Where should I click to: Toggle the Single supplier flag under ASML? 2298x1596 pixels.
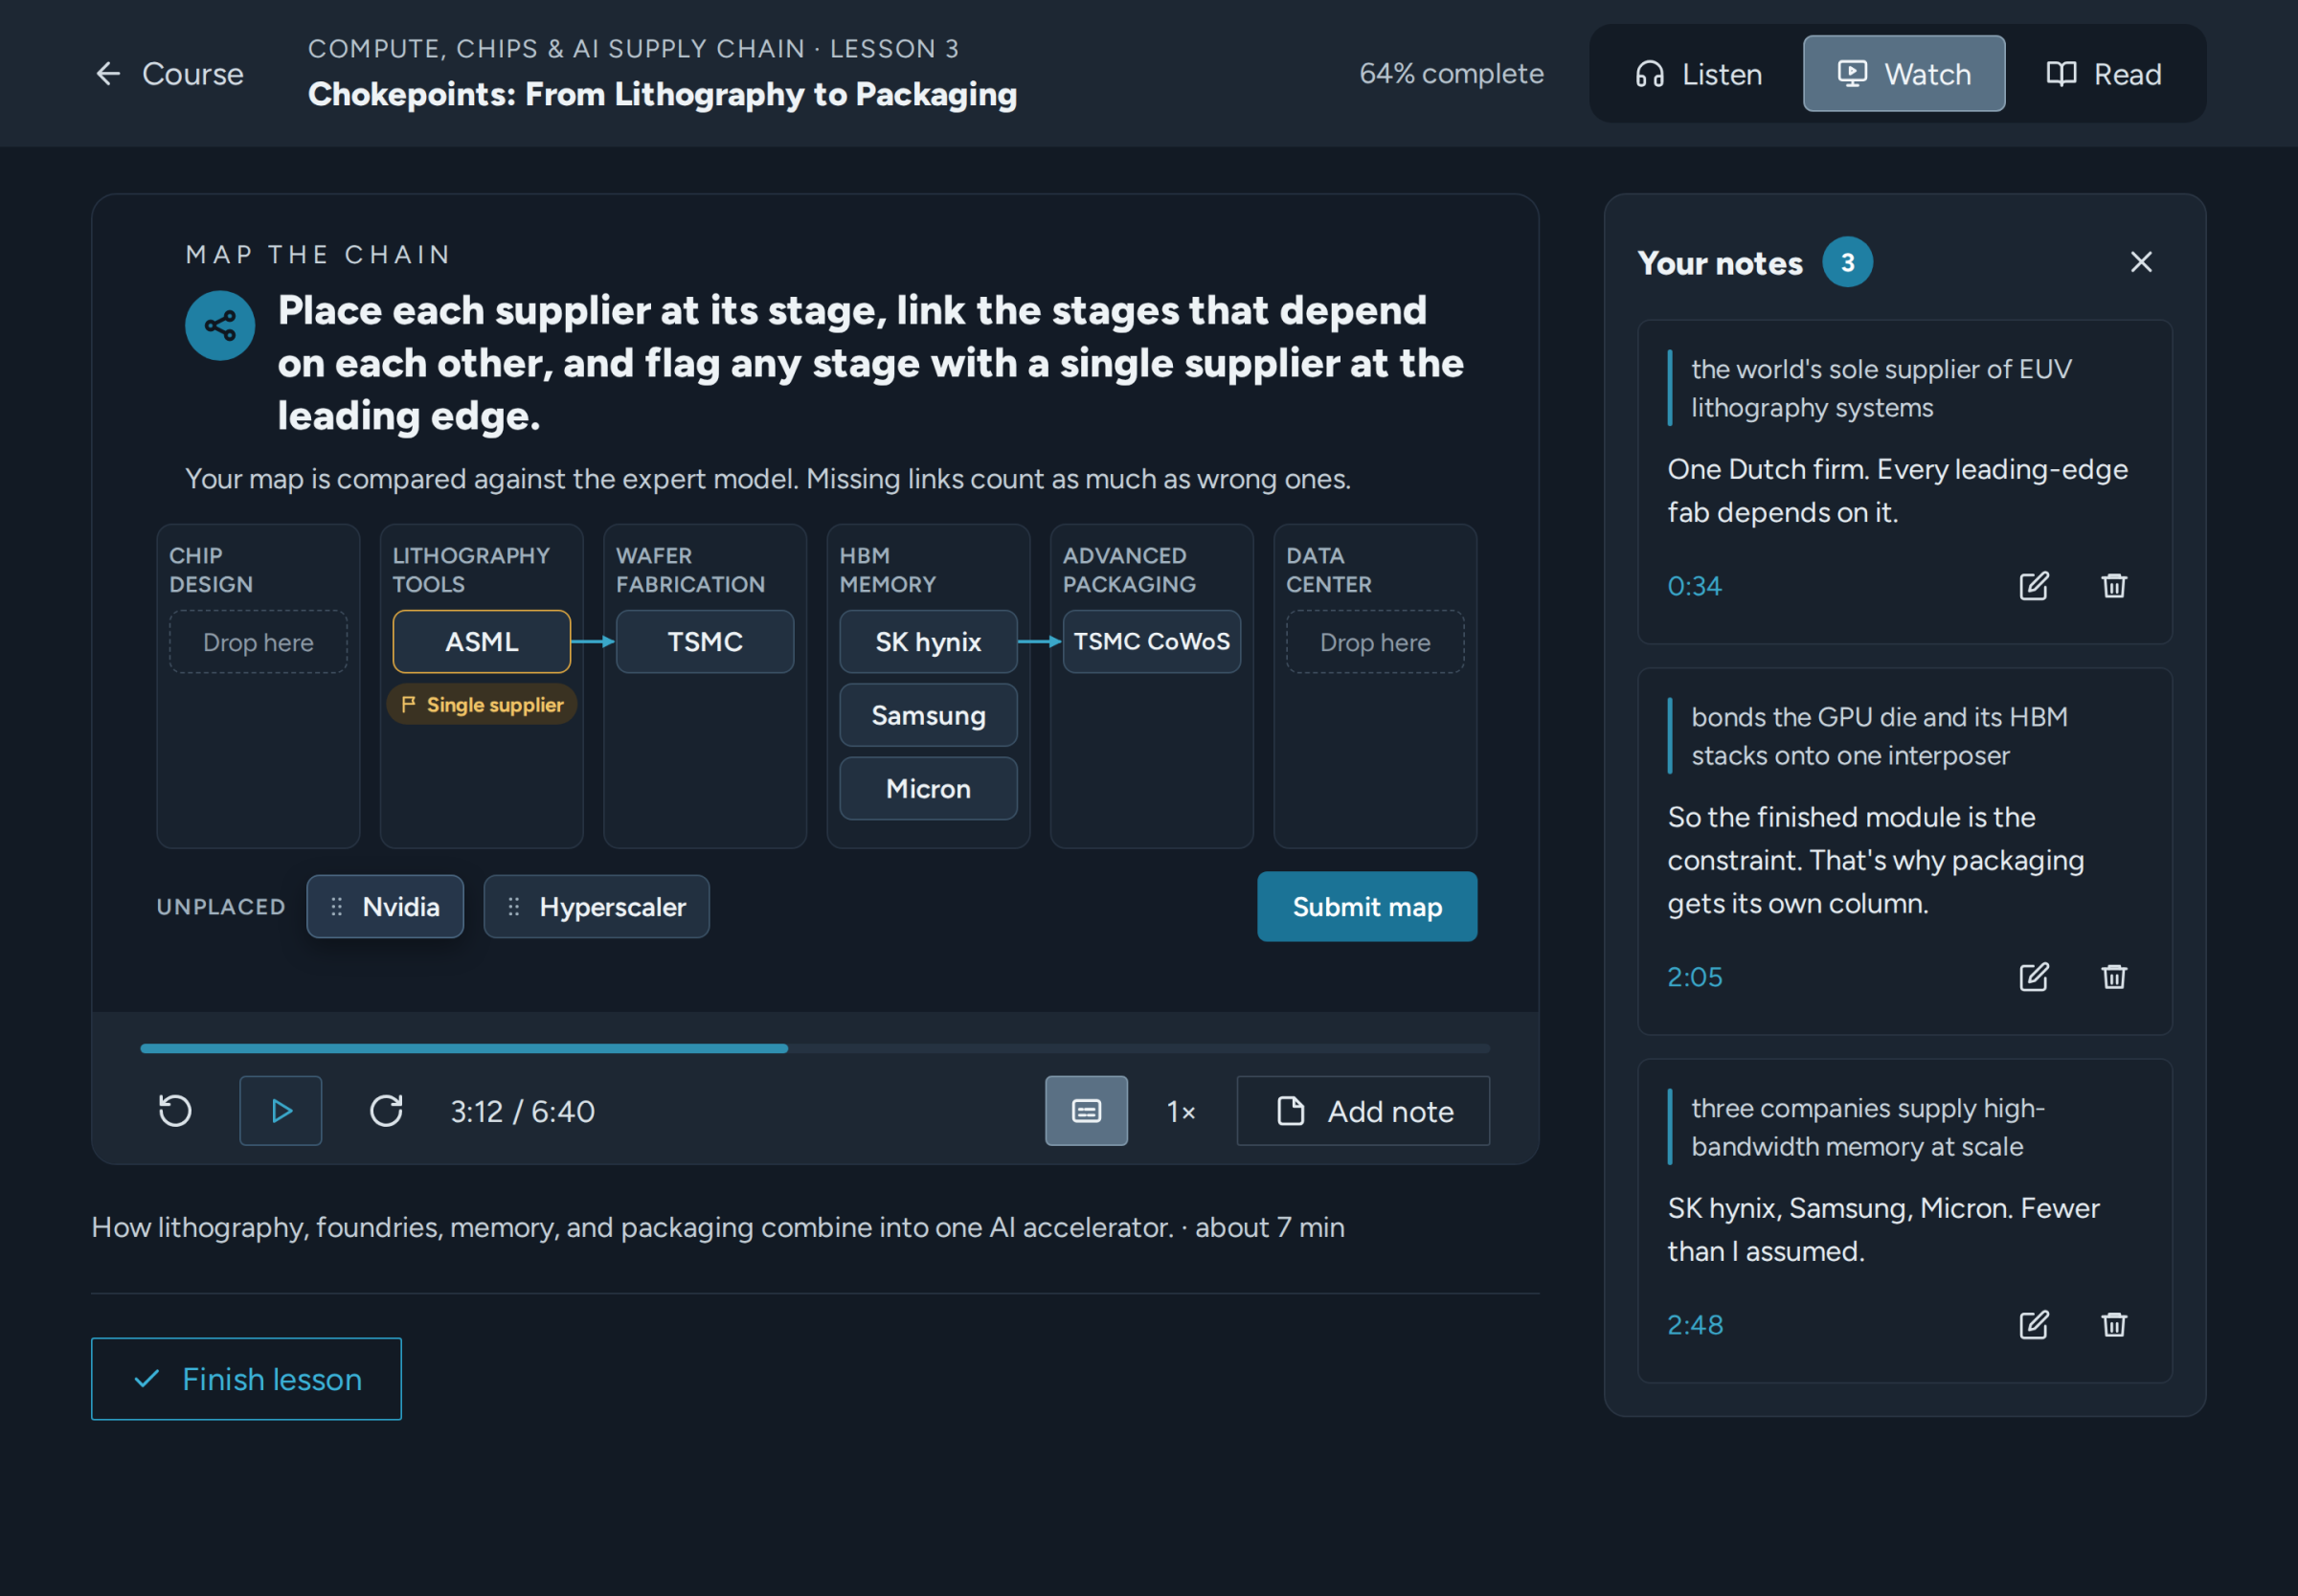click(482, 705)
